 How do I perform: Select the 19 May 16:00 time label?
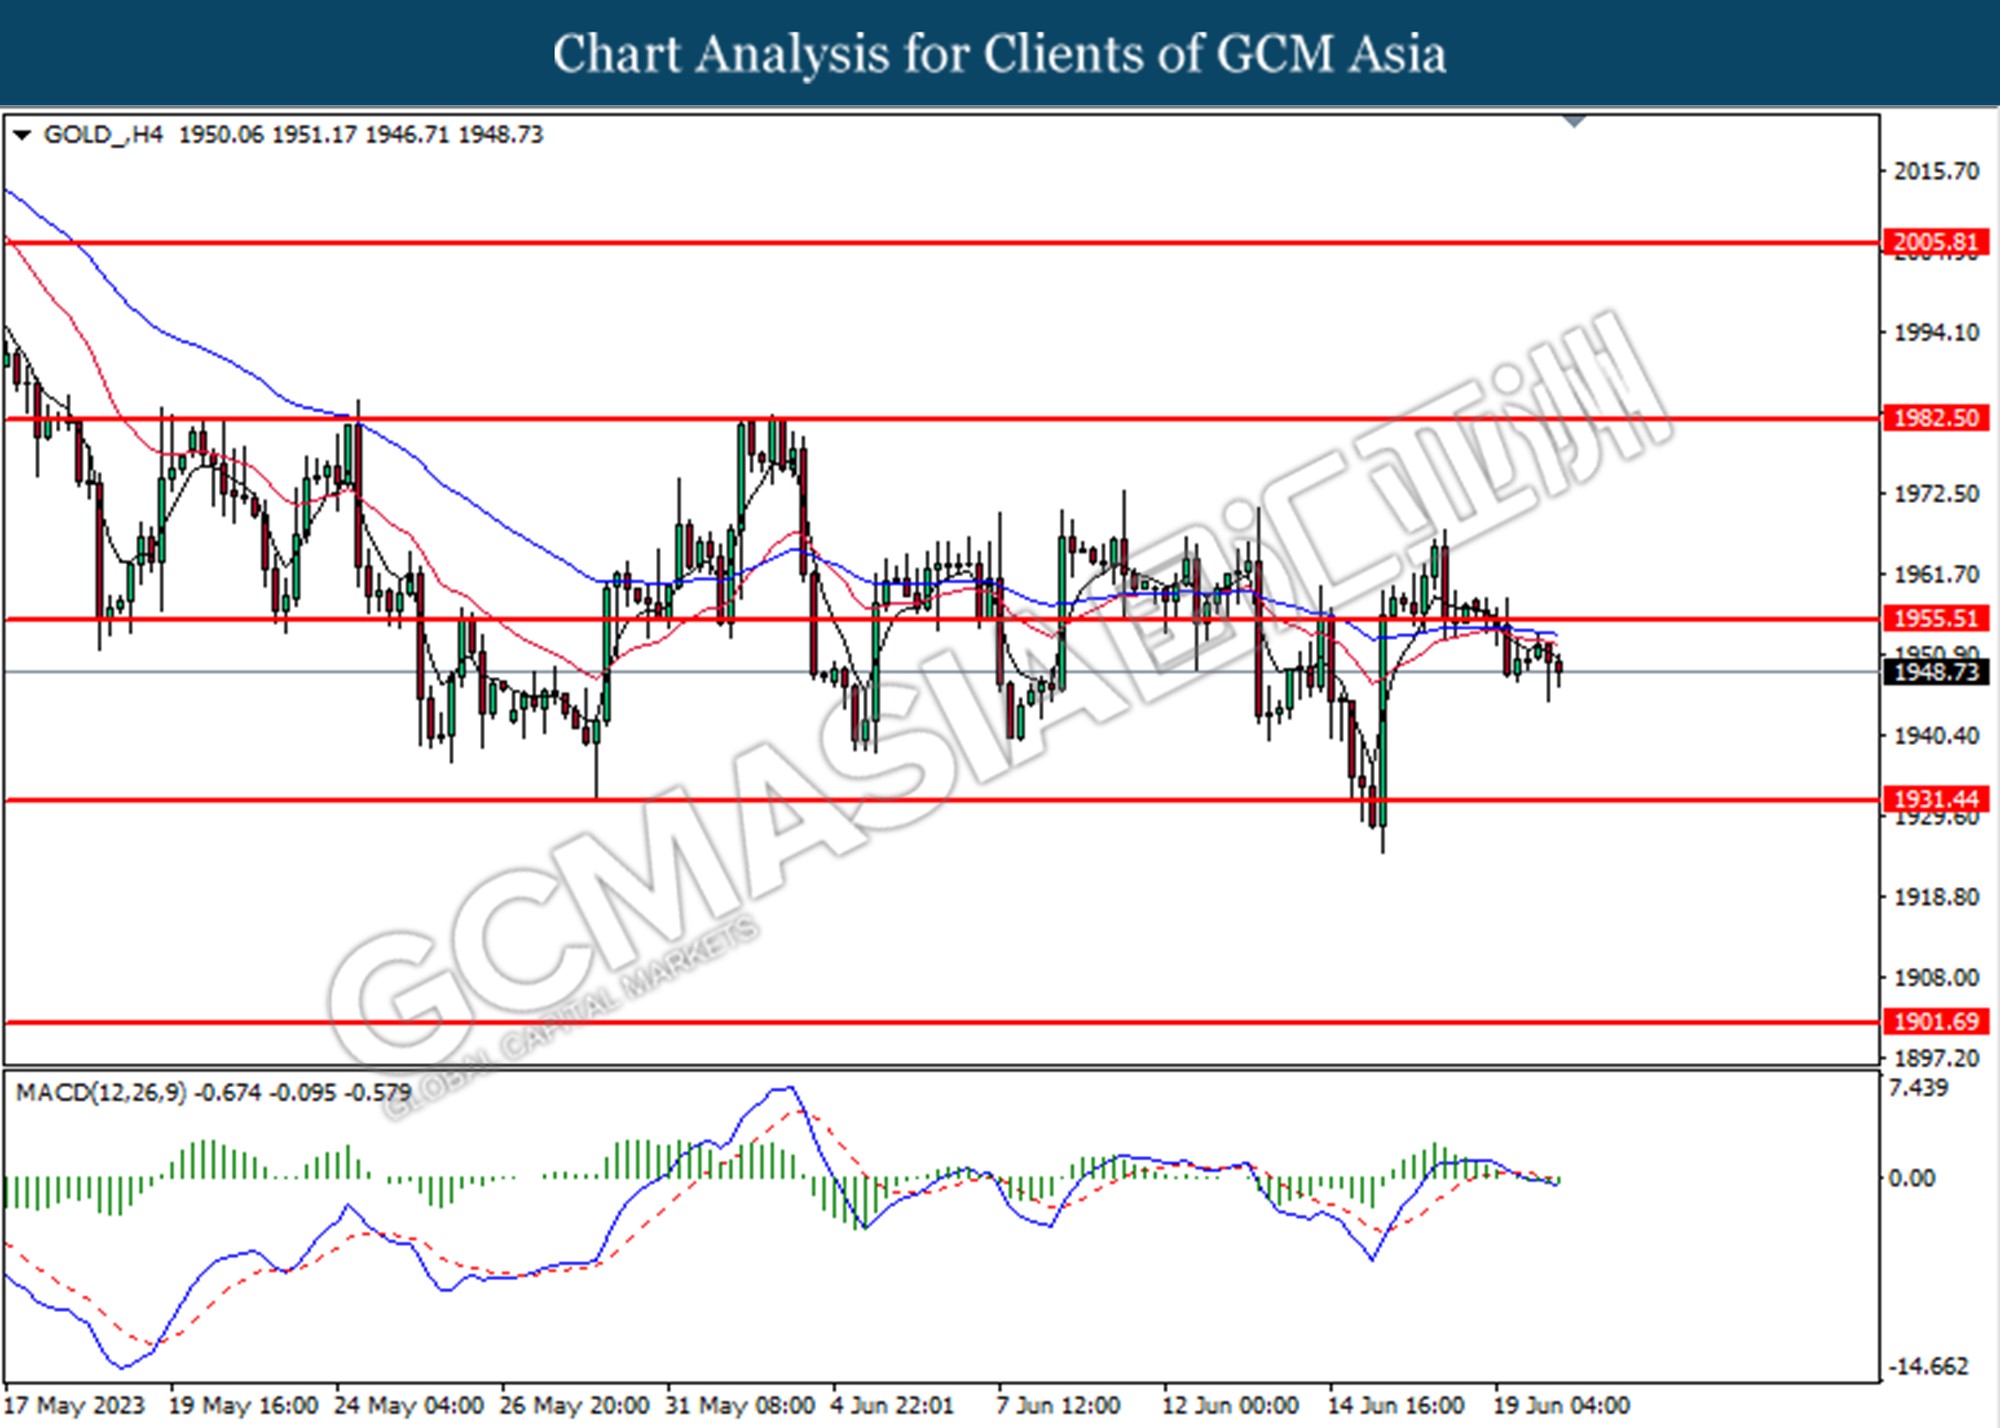(x=243, y=1406)
